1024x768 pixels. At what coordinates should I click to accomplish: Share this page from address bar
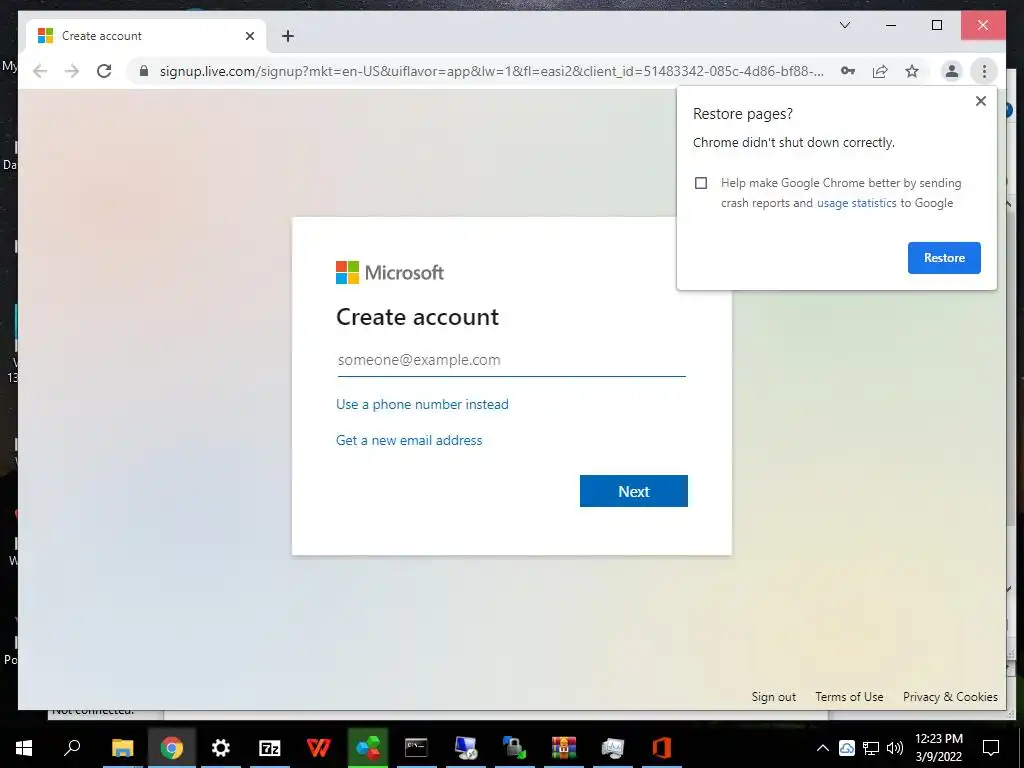(880, 71)
